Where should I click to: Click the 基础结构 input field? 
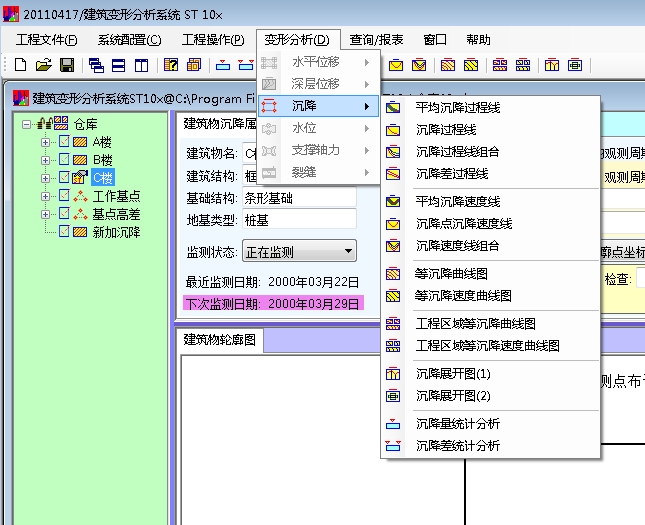299,198
